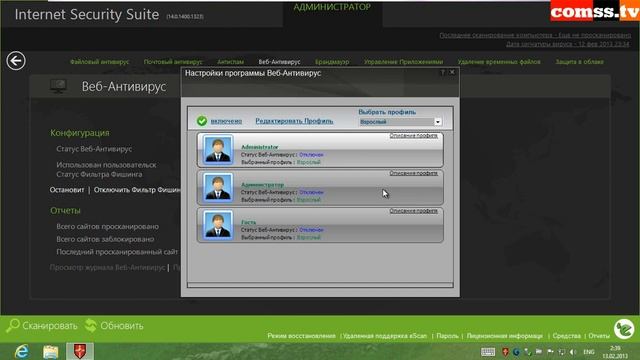
Task: Open Режим восстановления
Action: point(301,336)
